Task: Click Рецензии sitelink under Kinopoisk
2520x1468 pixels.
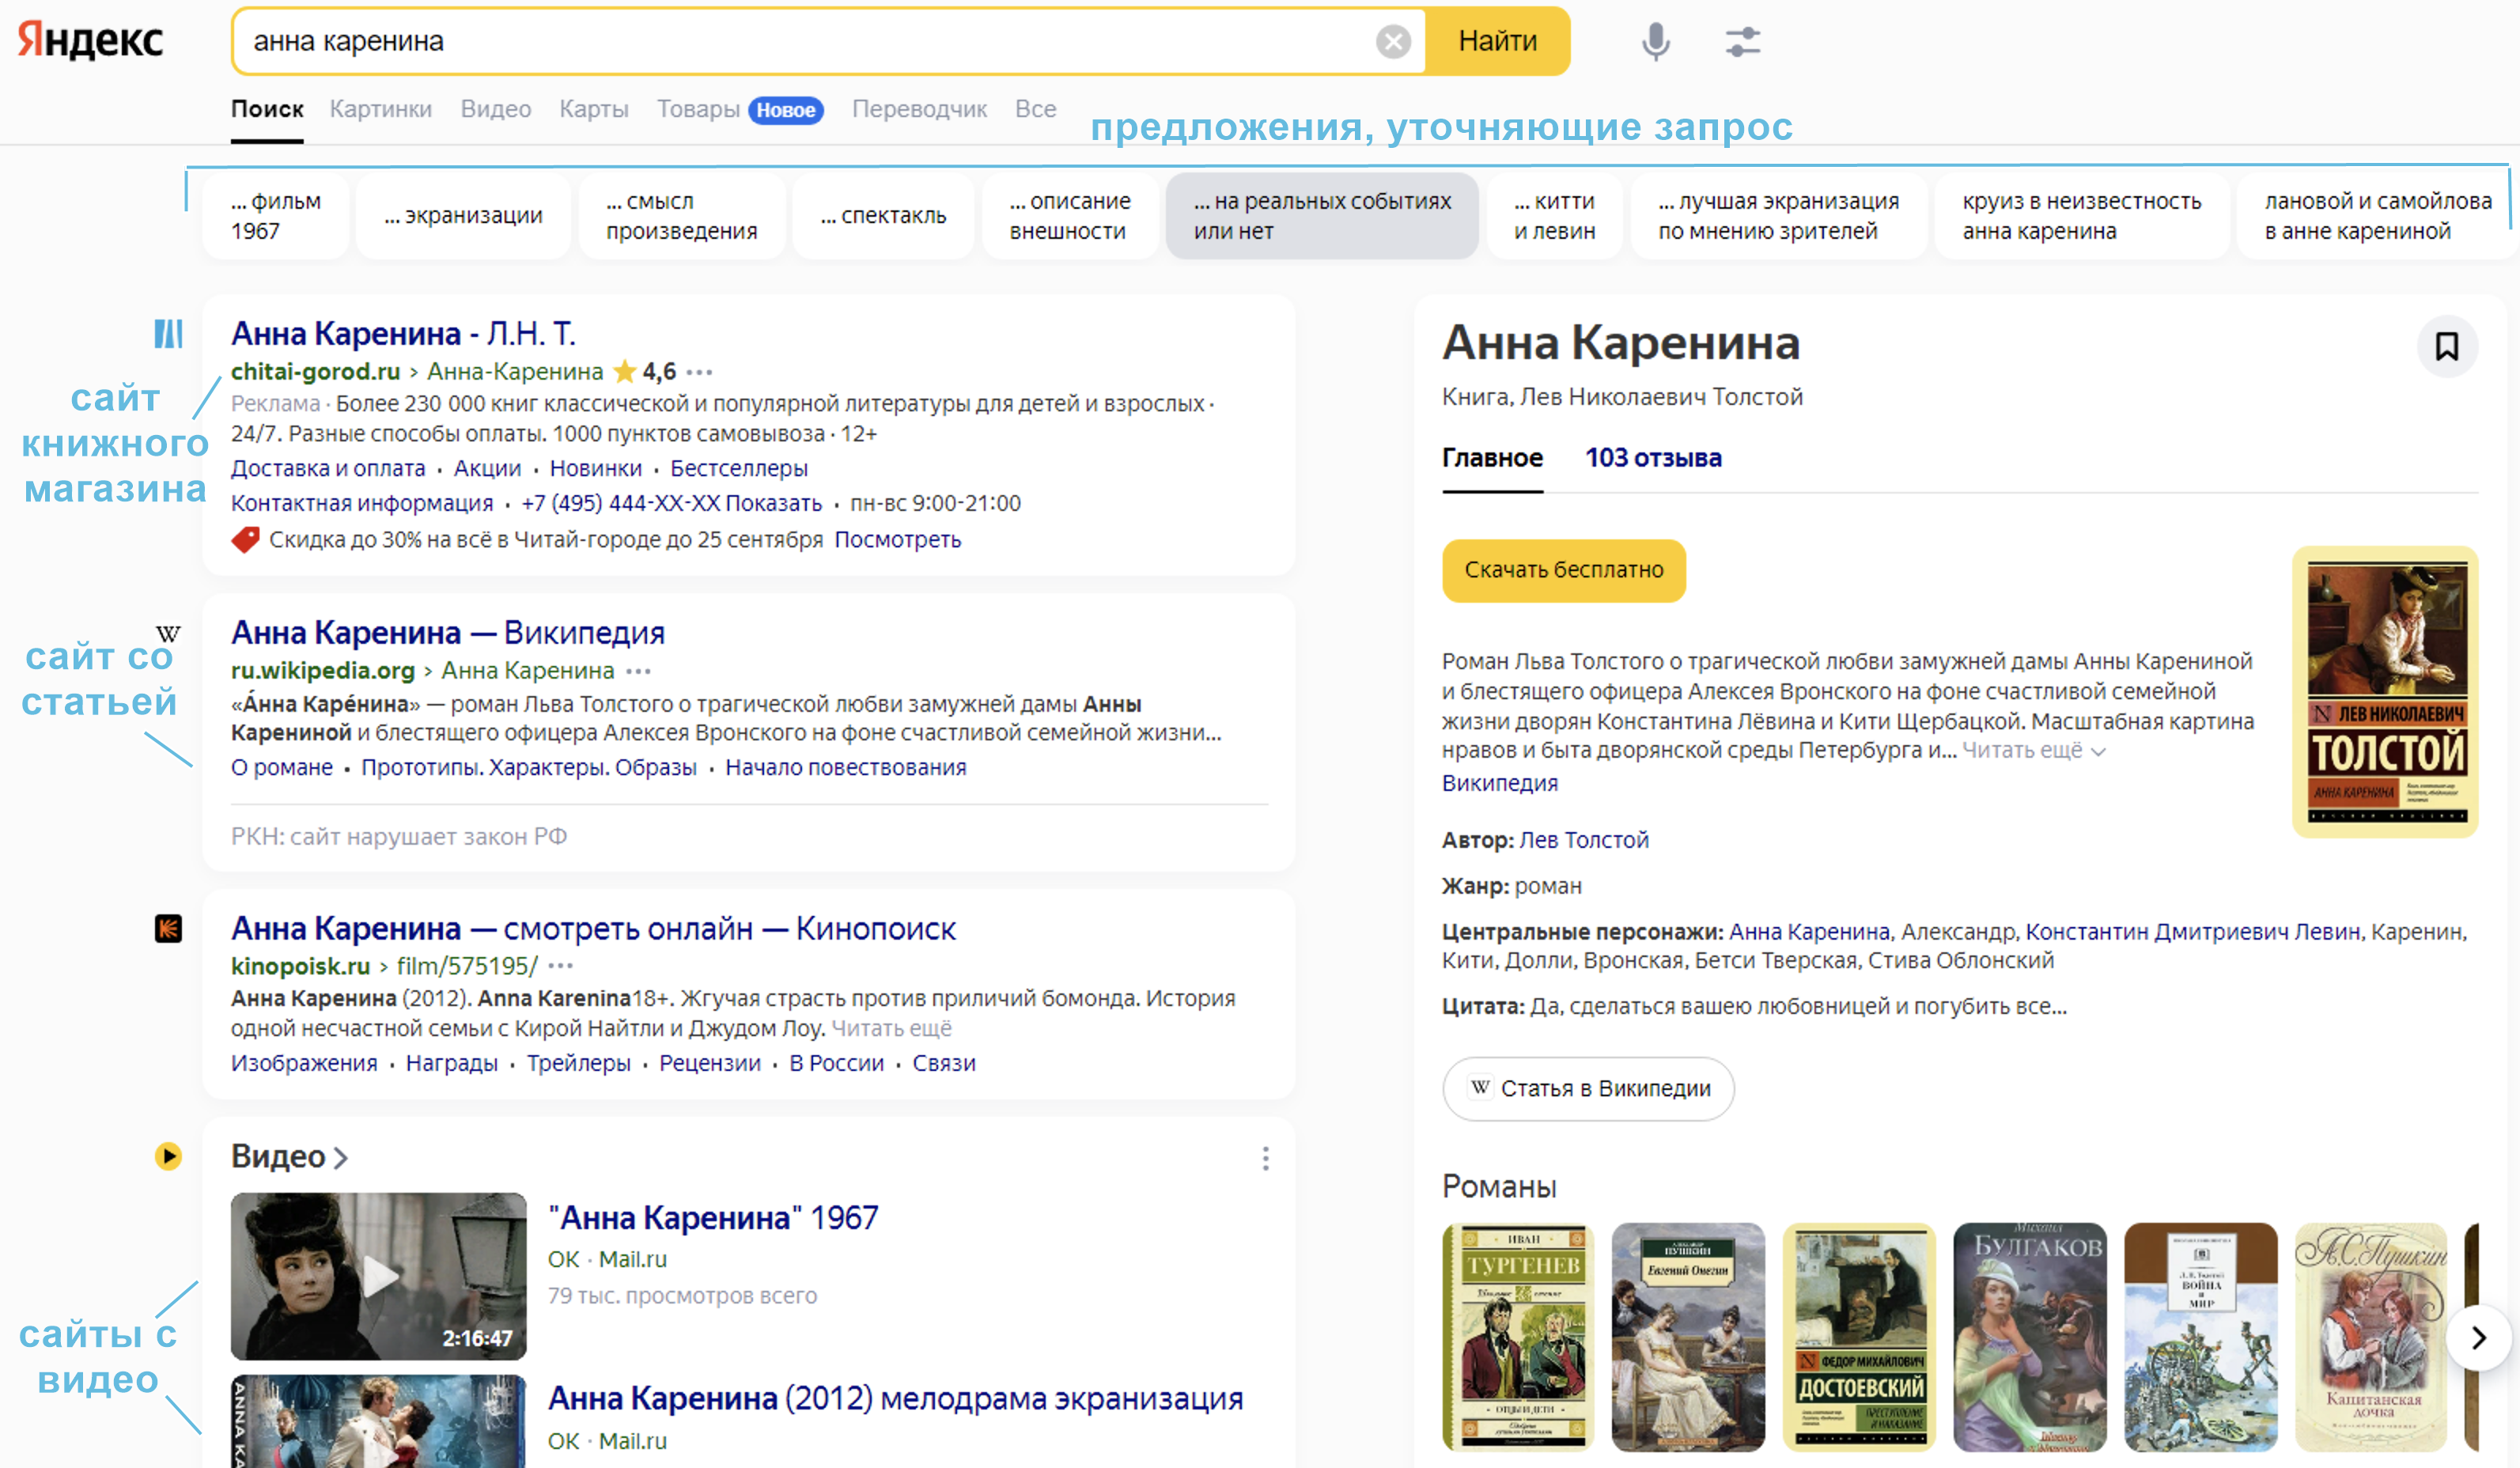Action: pos(709,1064)
